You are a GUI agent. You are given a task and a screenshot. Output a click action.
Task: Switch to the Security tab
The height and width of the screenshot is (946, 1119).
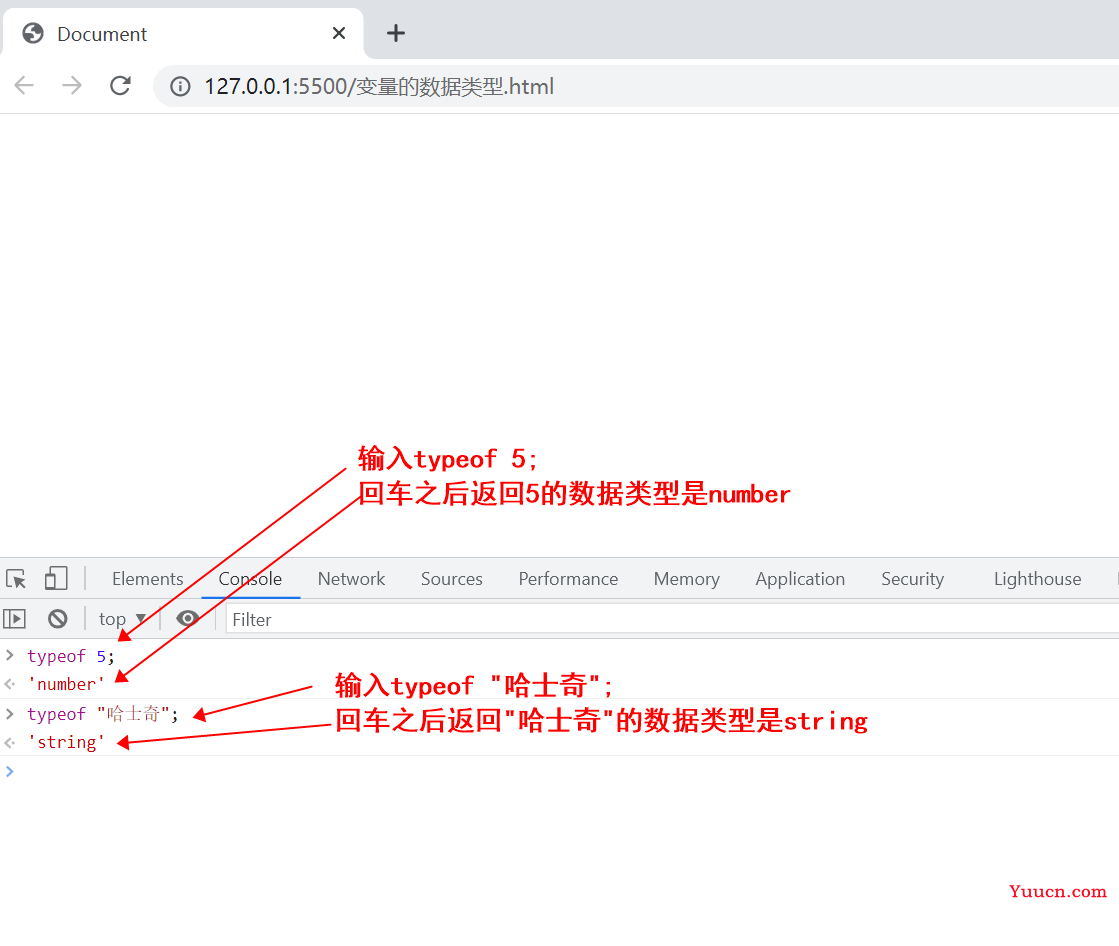[912, 579]
